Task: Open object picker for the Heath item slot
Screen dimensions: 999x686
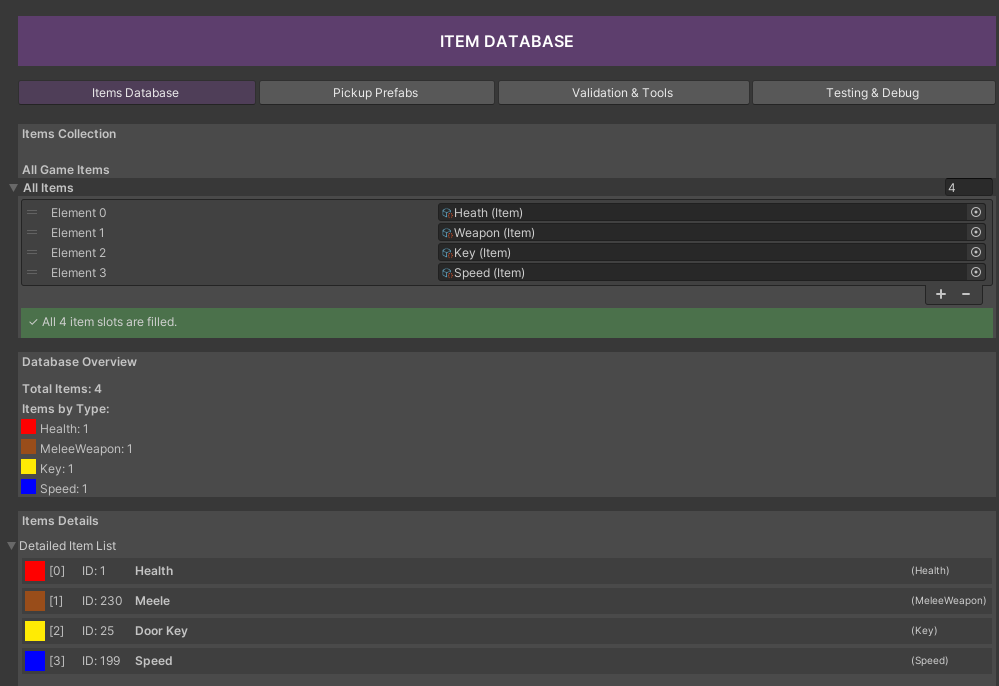Action: tap(975, 212)
